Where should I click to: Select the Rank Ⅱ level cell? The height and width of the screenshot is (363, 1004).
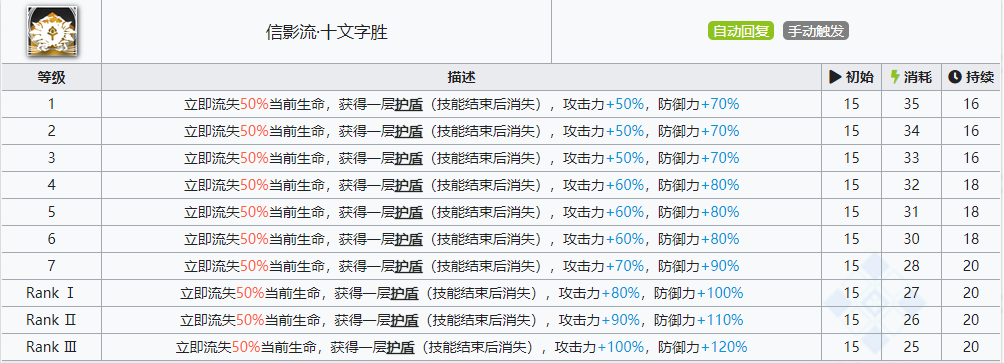51,320
